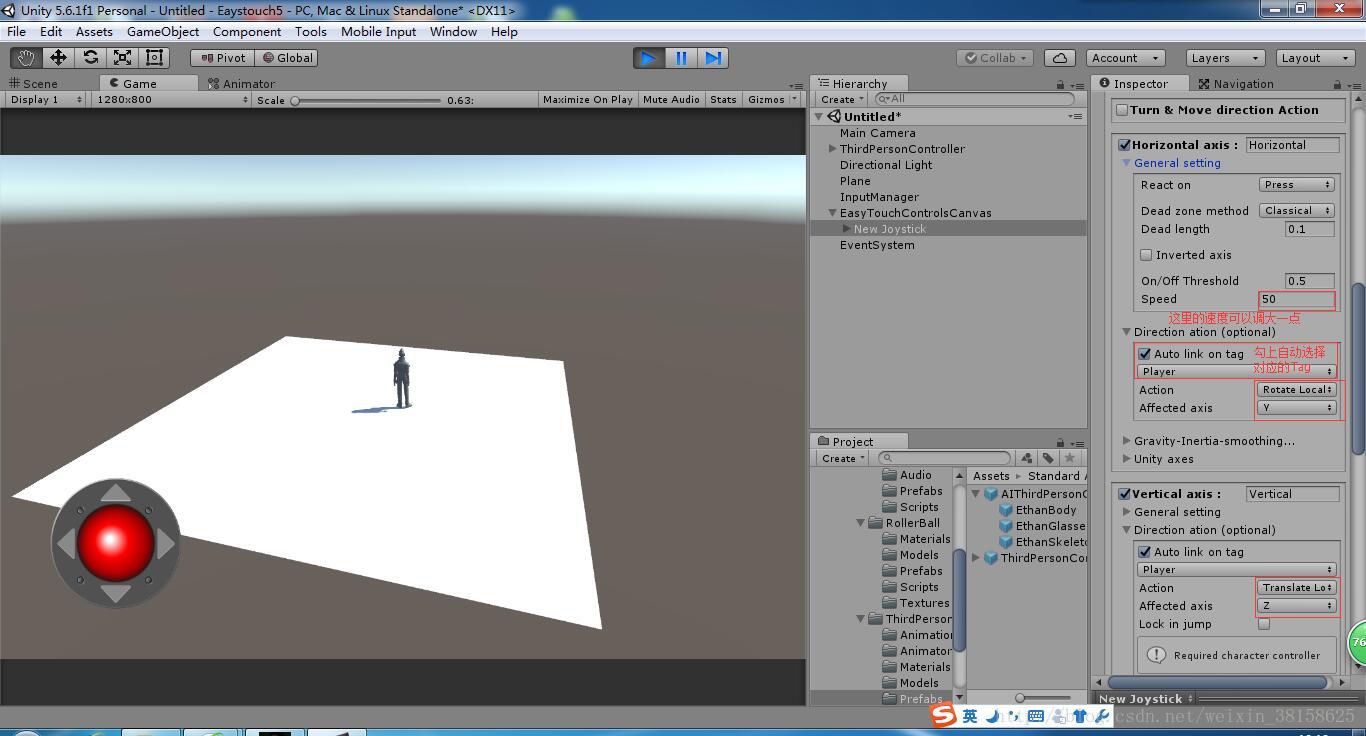
Task: Switch to the Scene tab
Action: tap(34, 84)
